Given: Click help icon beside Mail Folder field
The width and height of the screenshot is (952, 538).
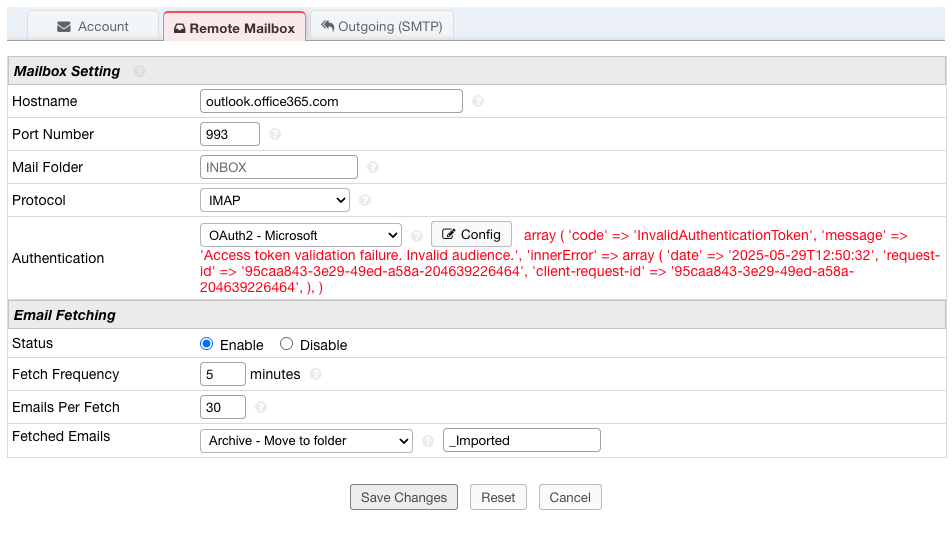Looking at the screenshot, I should click(373, 168).
